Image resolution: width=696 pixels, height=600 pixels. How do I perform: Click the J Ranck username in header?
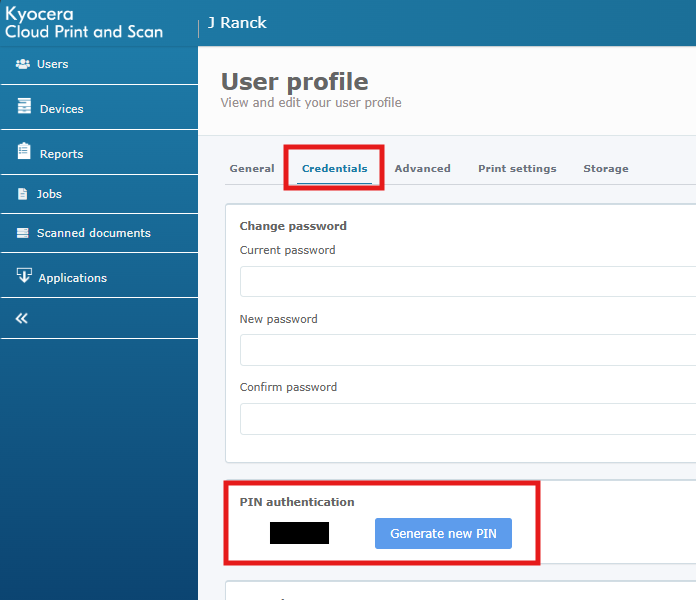pos(237,22)
